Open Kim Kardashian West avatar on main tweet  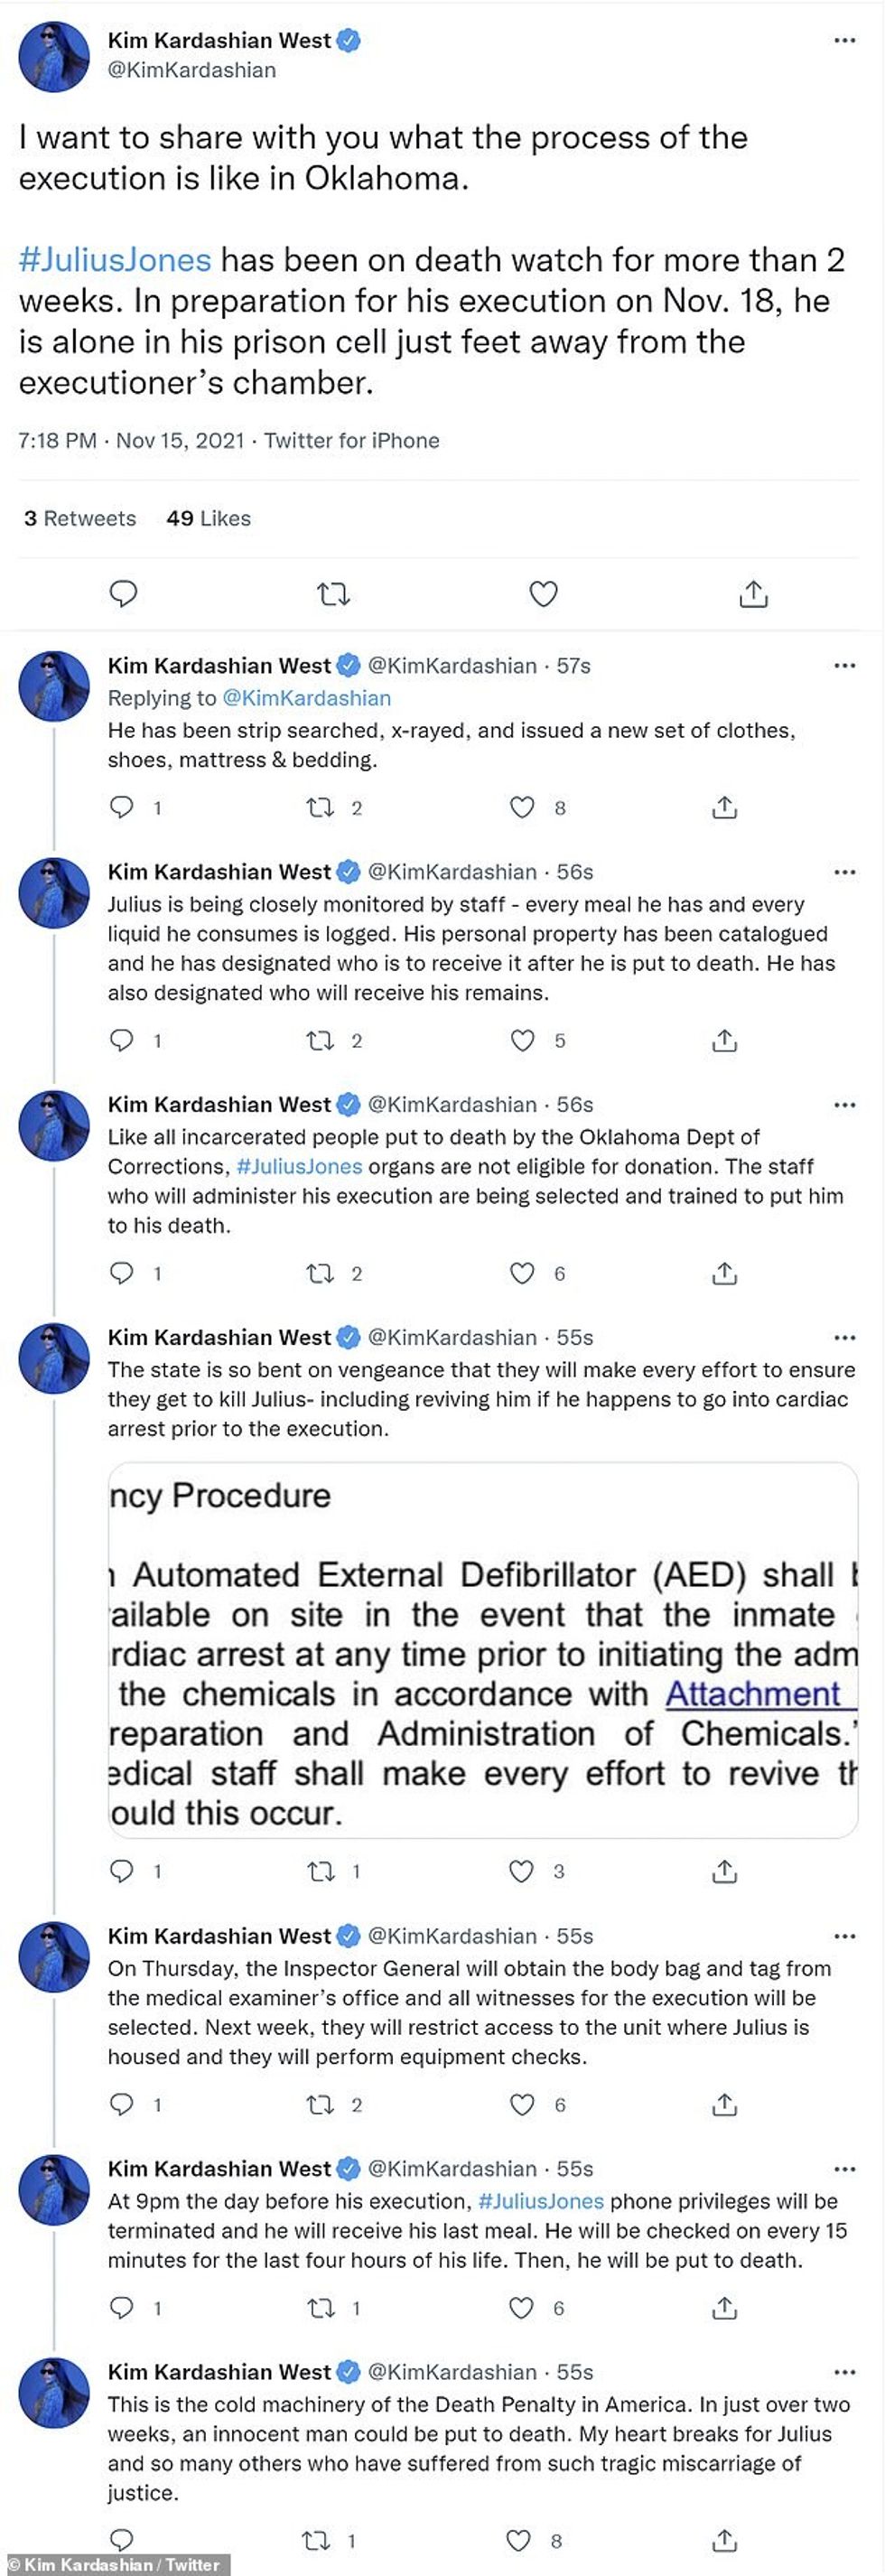[54, 56]
